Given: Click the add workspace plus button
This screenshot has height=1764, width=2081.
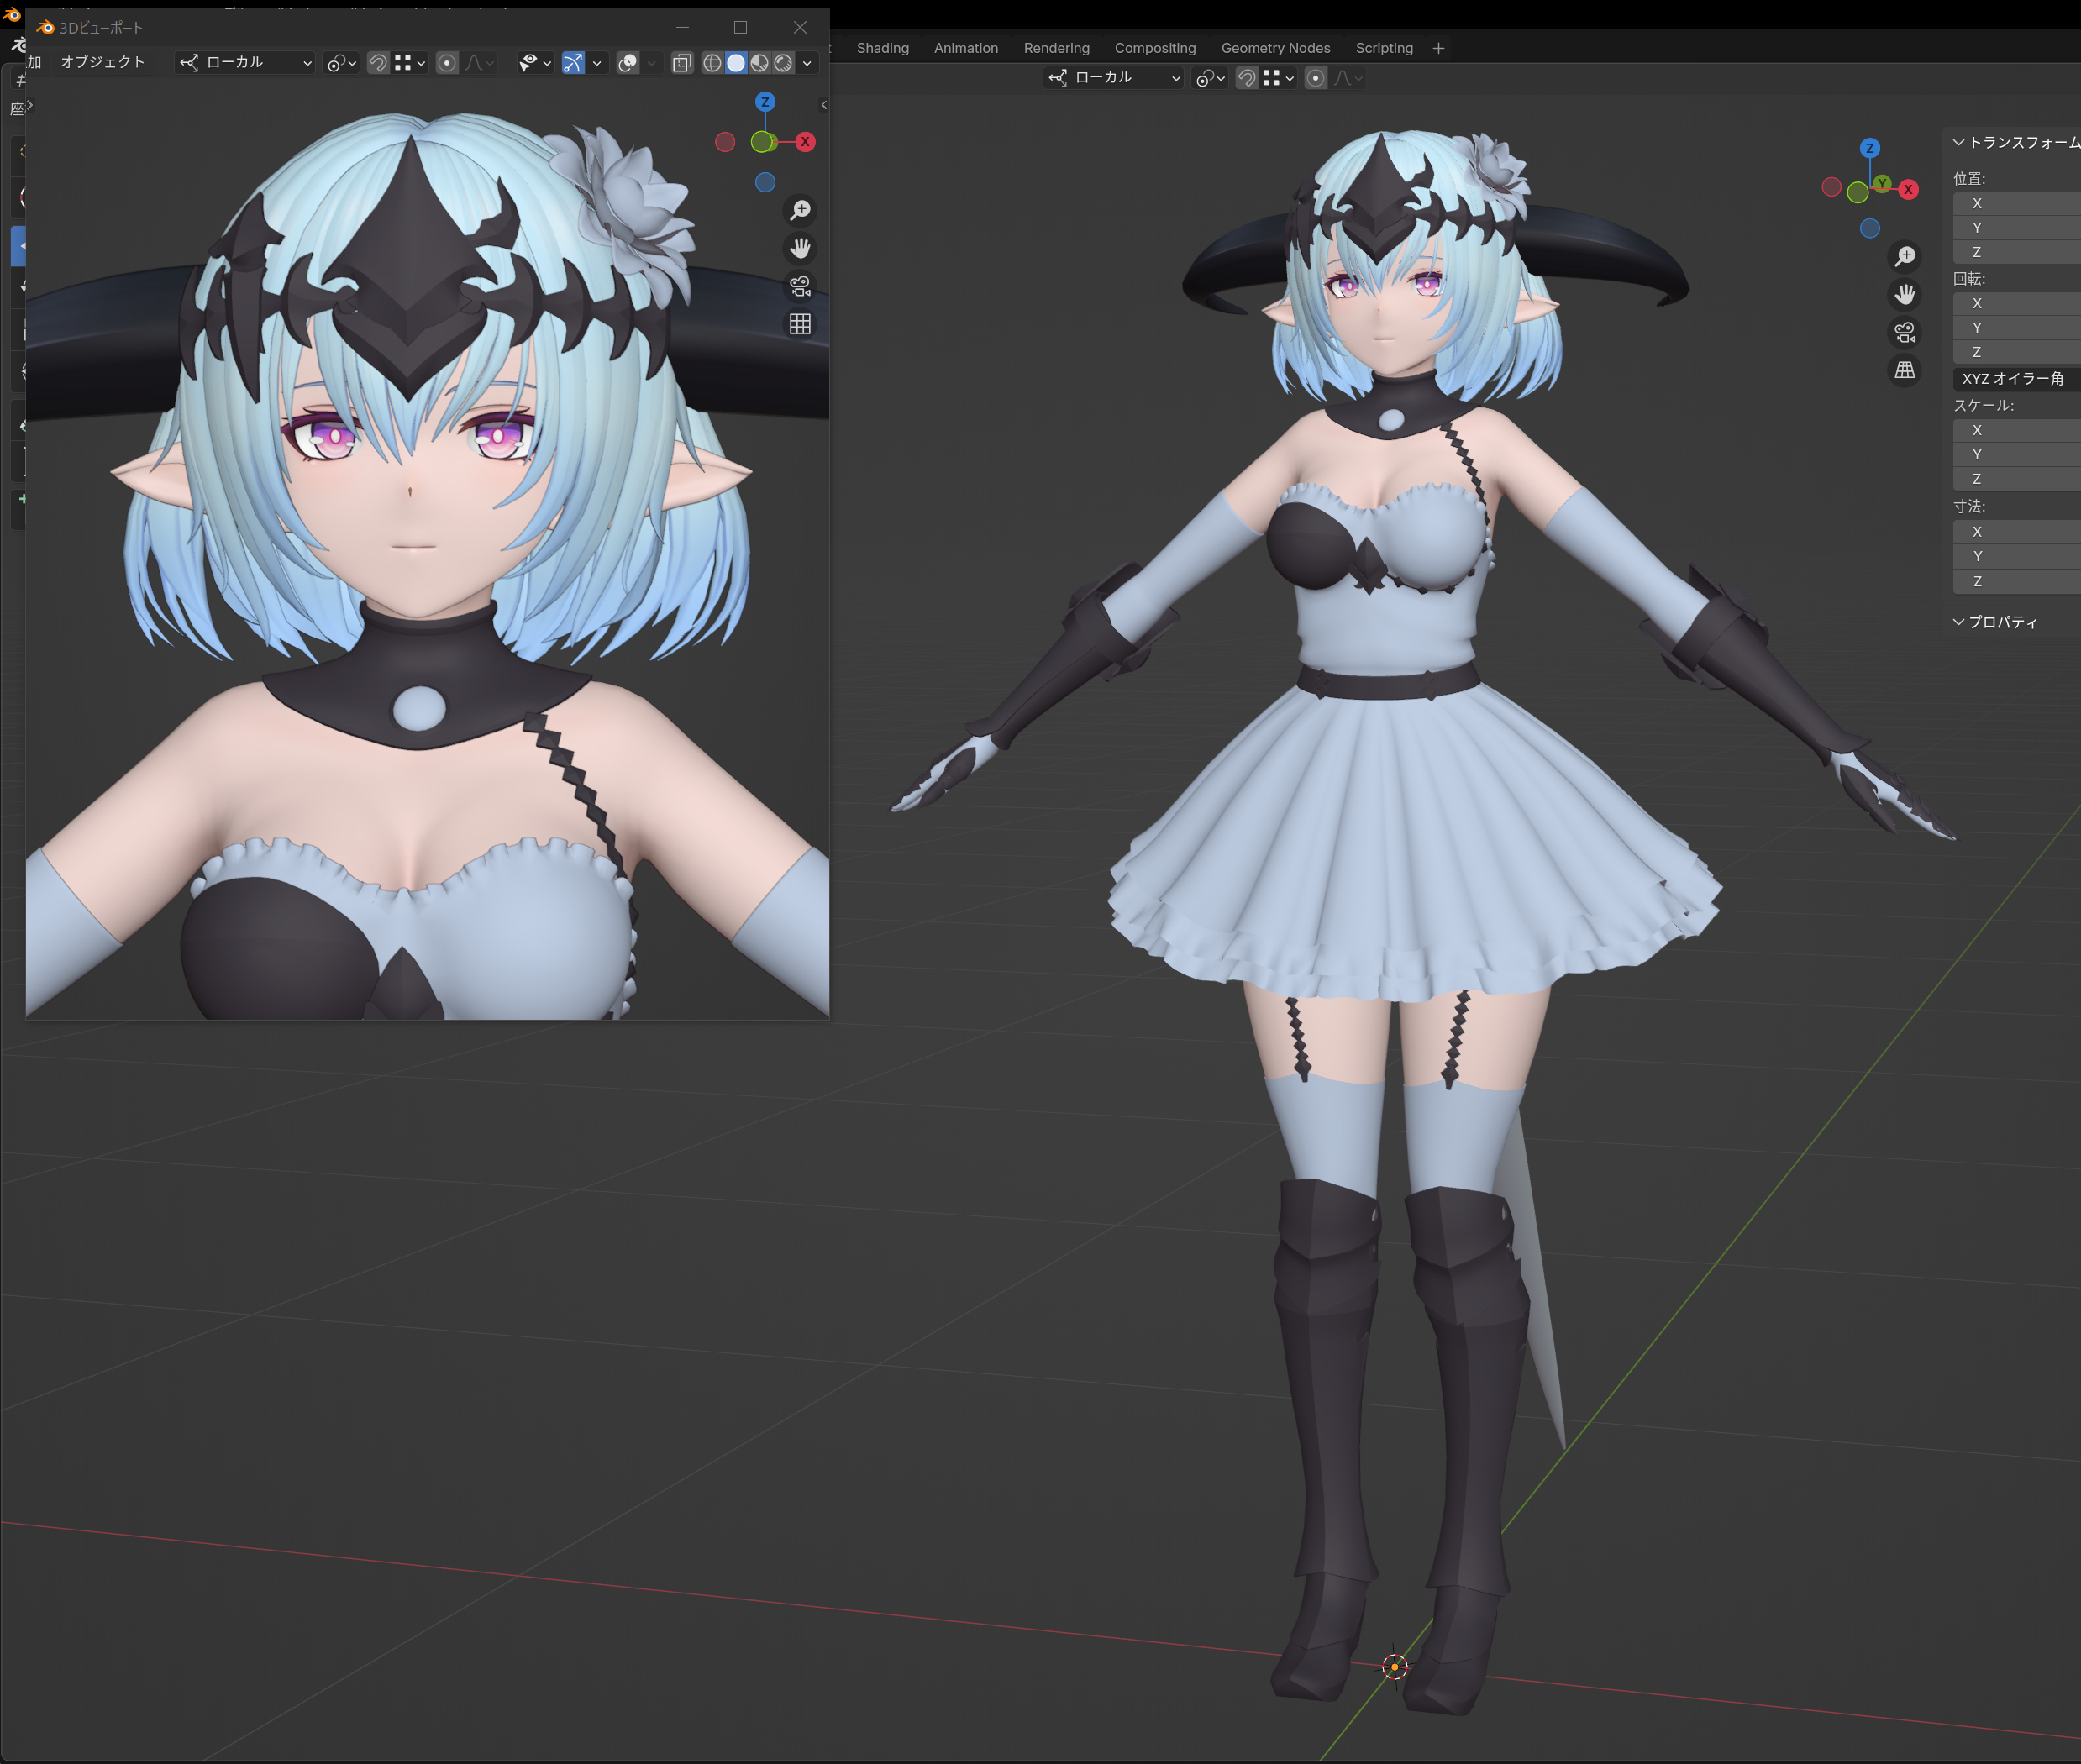Looking at the screenshot, I should coord(1438,48).
